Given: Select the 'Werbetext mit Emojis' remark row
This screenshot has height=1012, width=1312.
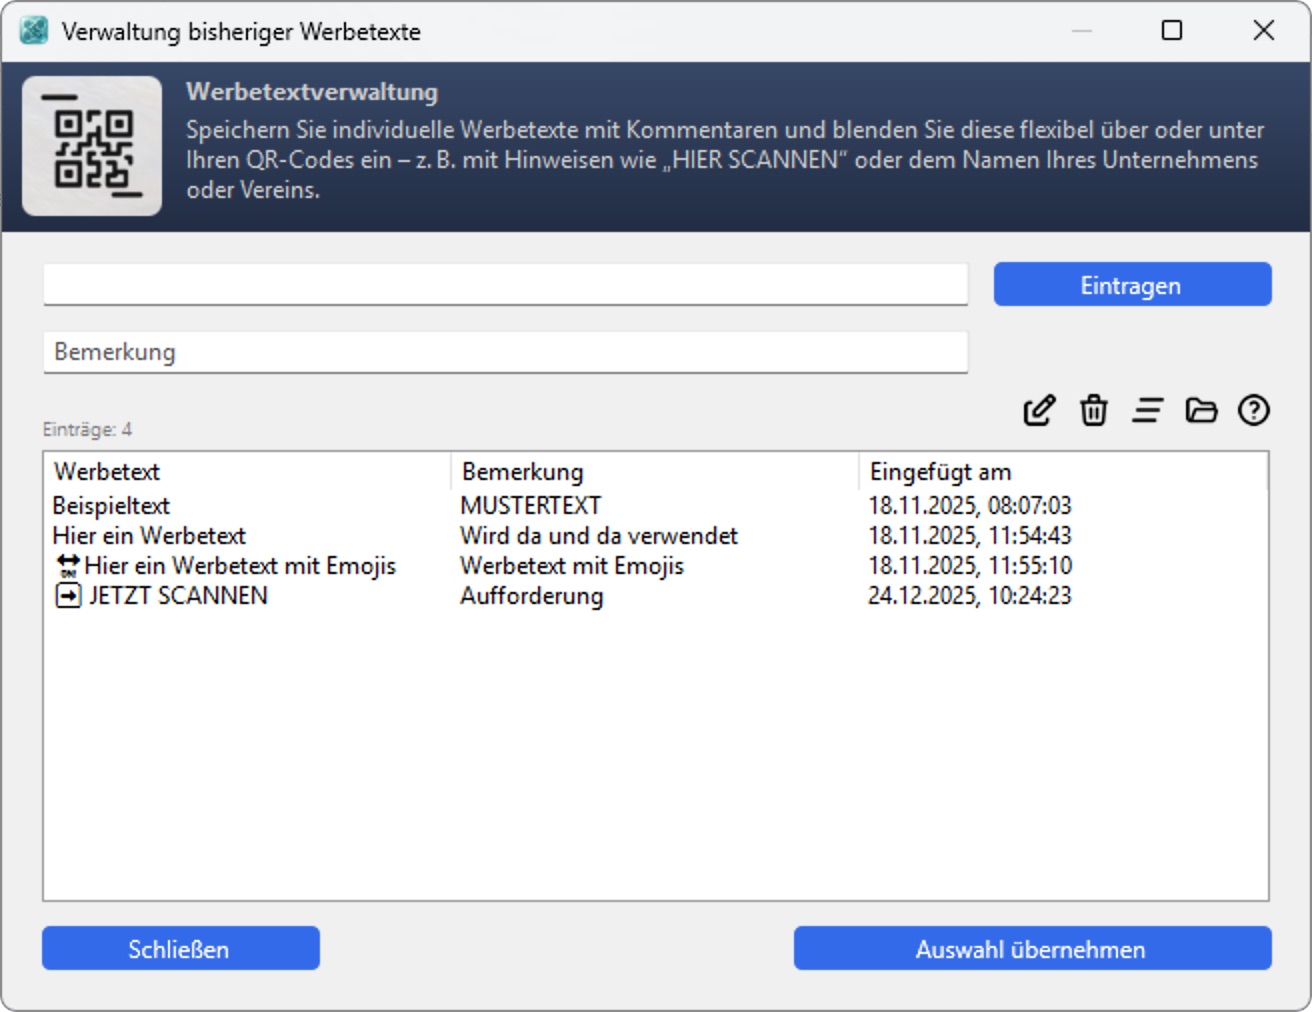Looking at the screenshot, I should pyautogui.click(x=571, y=566).
